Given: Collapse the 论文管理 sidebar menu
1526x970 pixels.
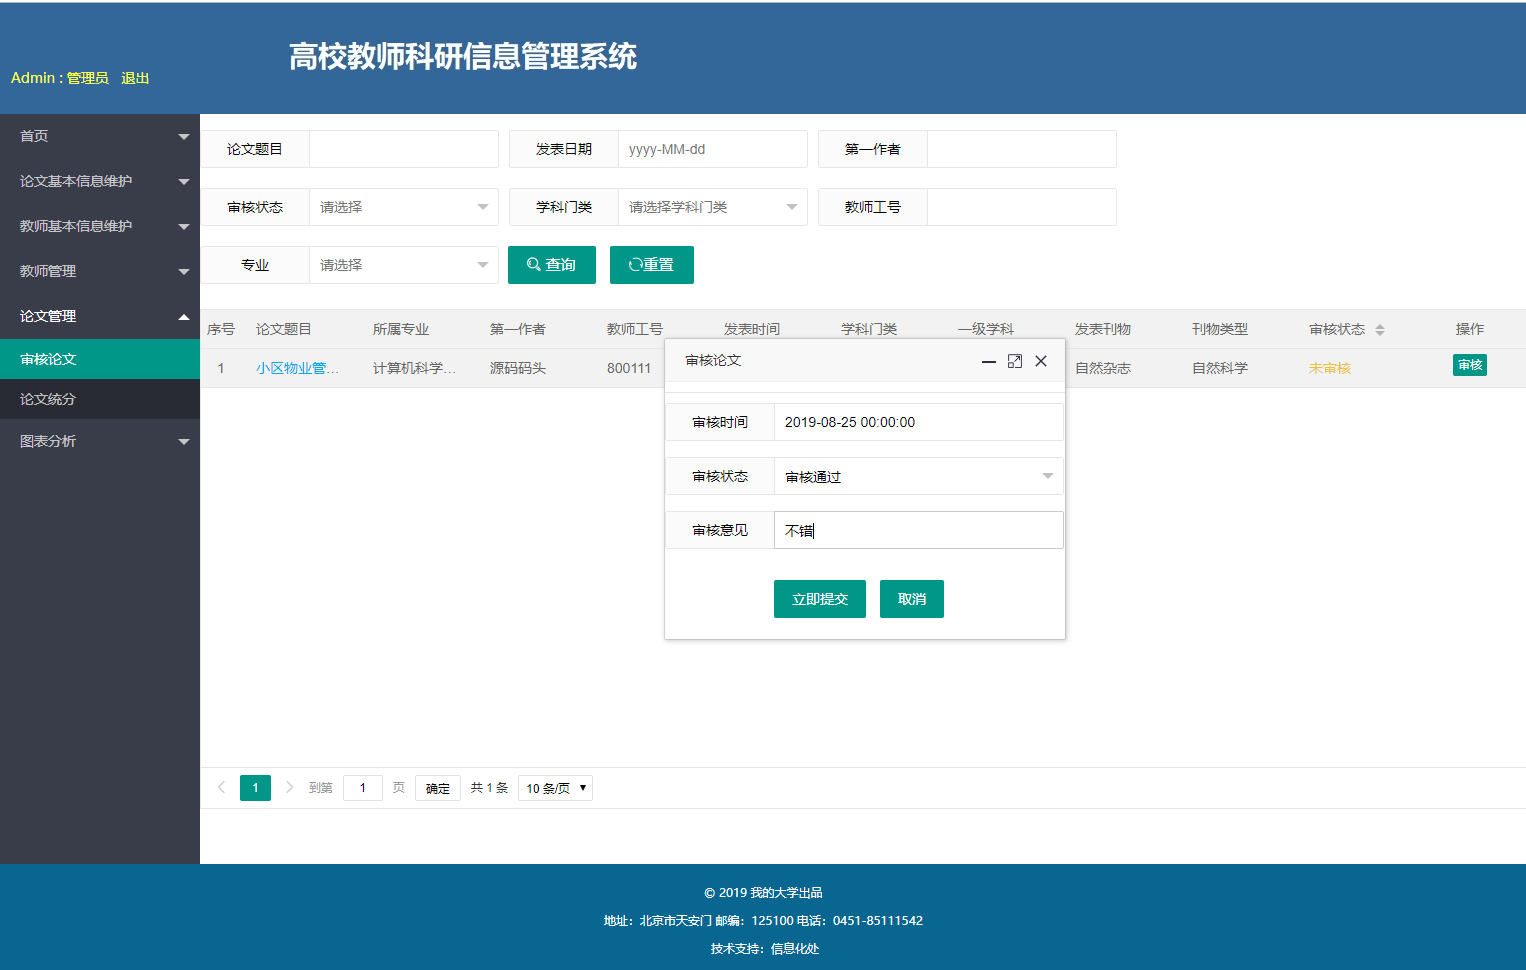Looking at the screenshot, I should [x=100, y=316].
